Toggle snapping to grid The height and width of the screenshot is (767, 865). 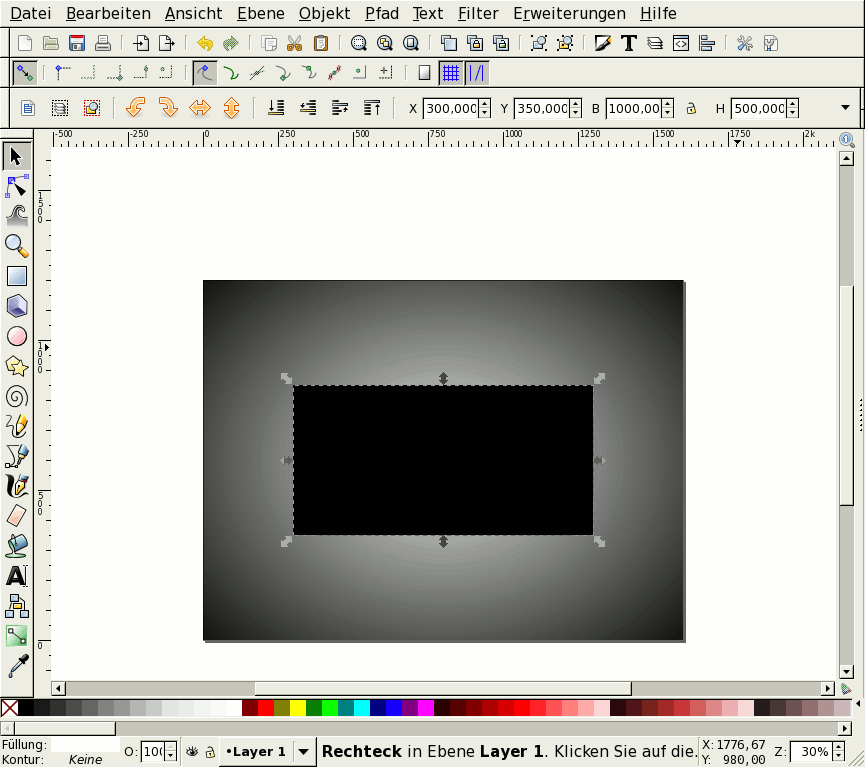[451, 73]
